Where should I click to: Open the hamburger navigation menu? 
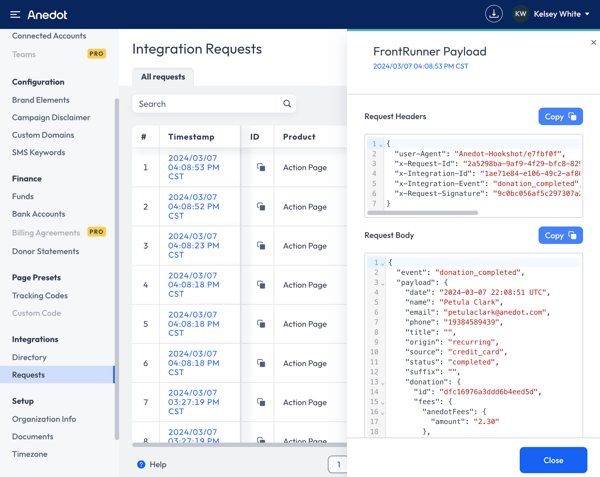pos(15,15)
